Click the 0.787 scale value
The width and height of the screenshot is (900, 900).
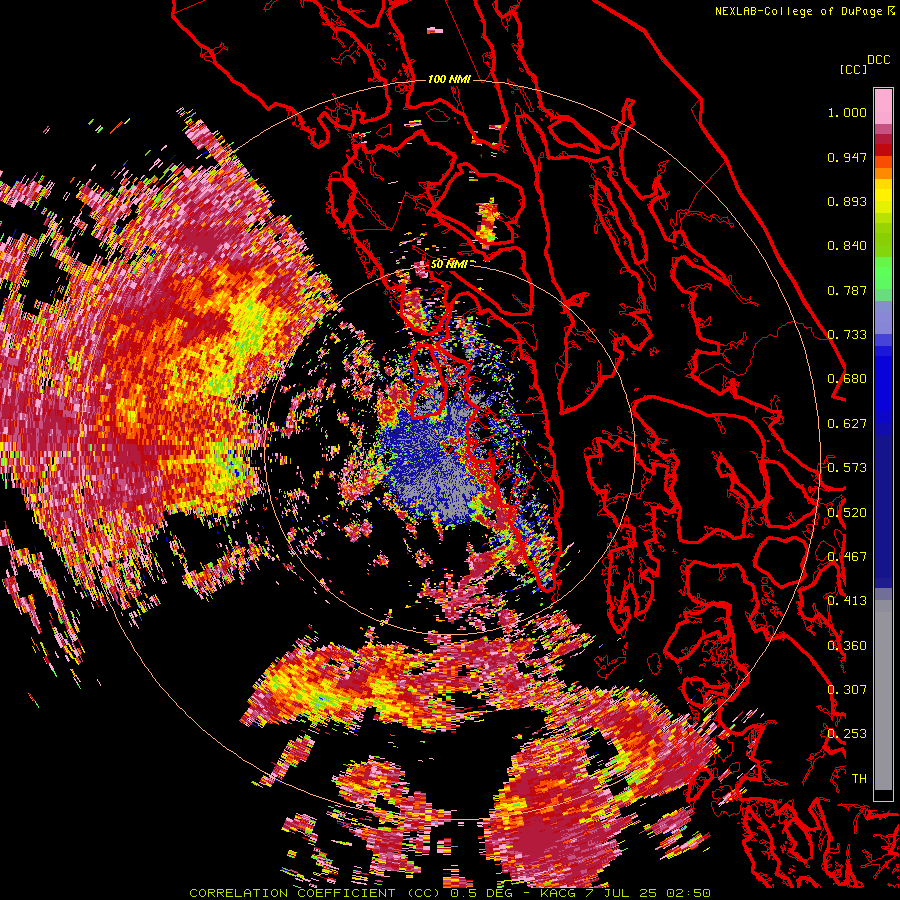tap(847, 290)
